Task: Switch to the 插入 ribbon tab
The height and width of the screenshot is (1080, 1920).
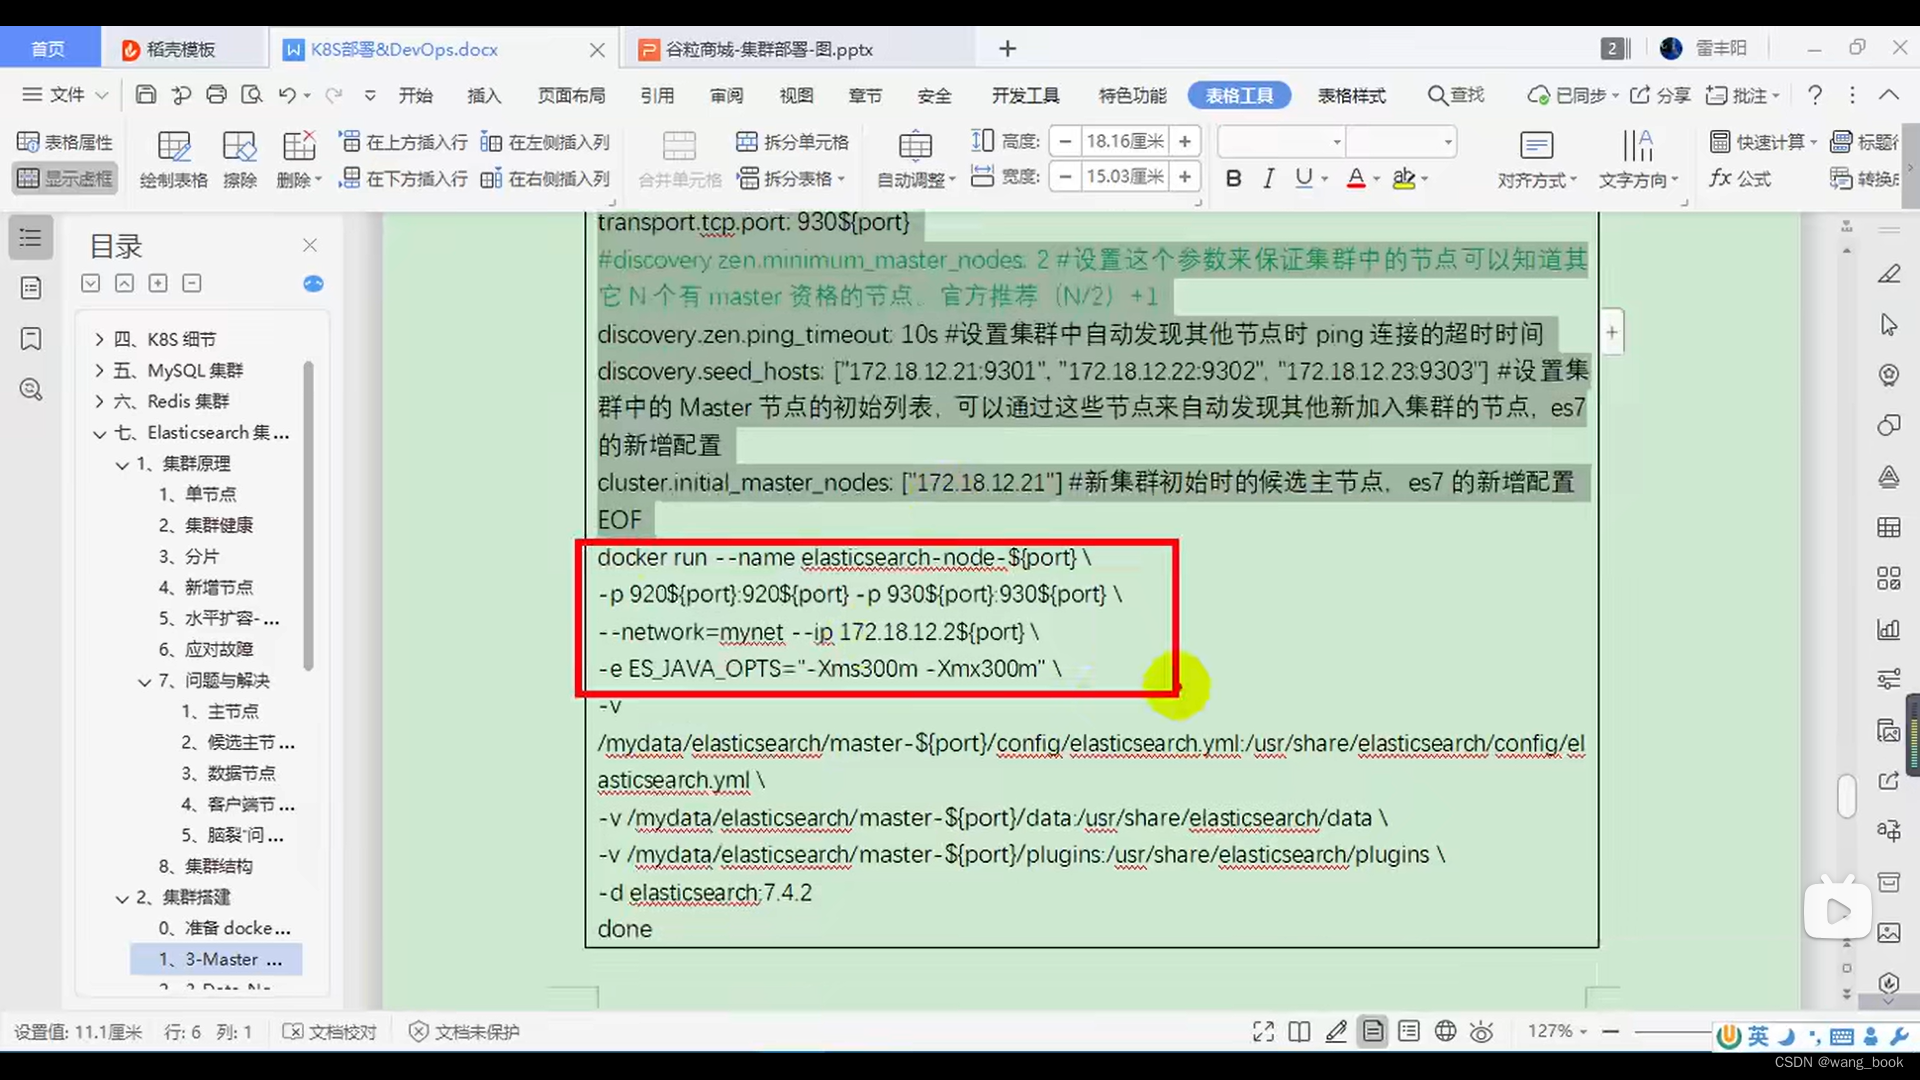Action: [x=483, y=95]
